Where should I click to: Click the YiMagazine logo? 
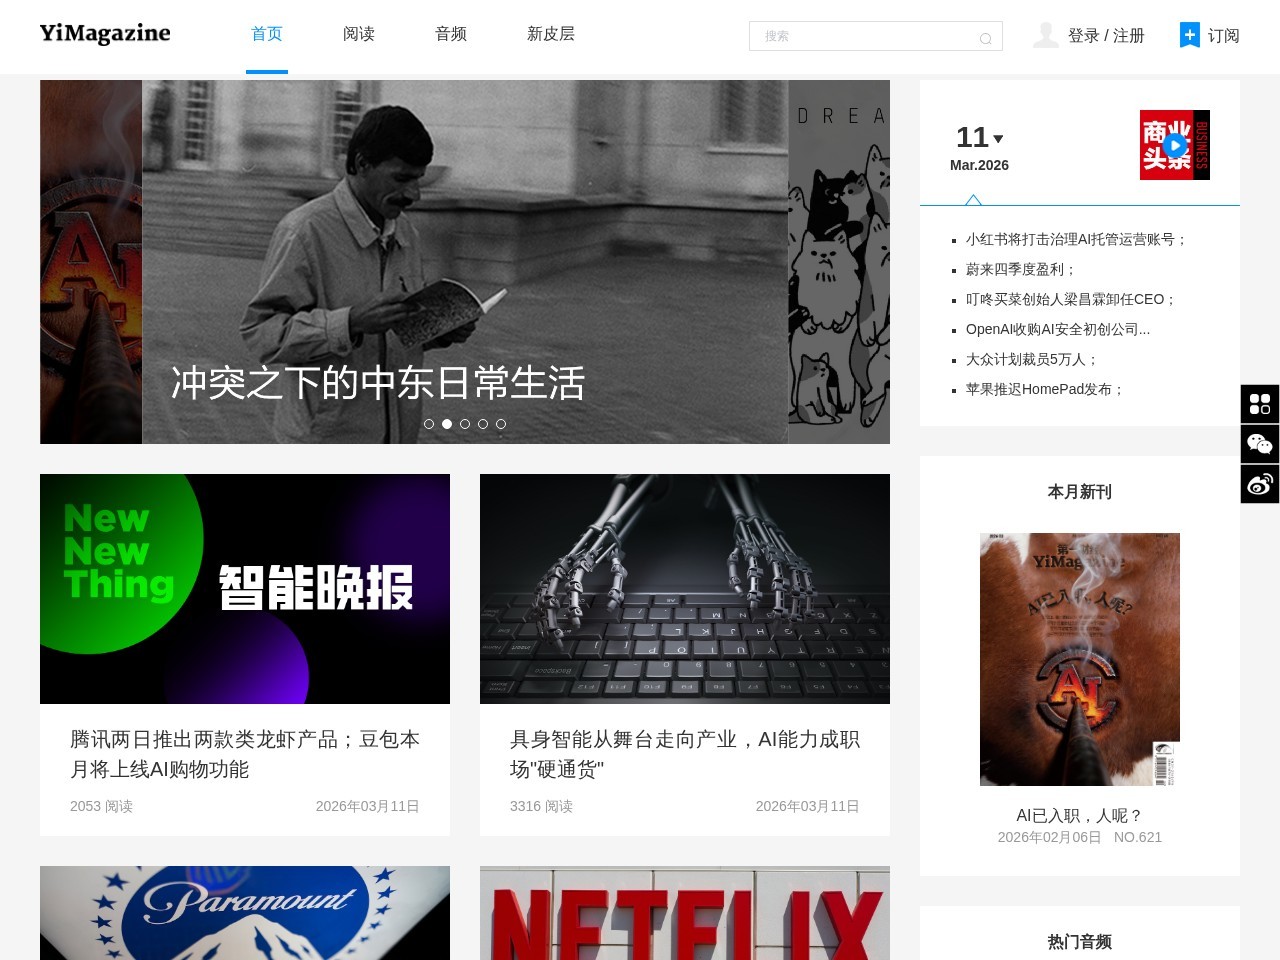105,34
